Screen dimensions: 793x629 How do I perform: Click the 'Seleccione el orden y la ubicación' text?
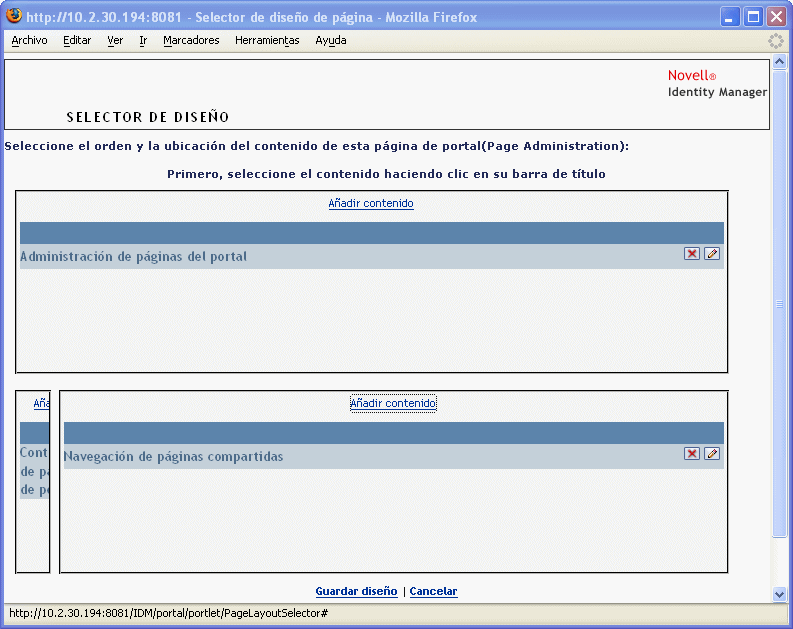click(317, 146)
